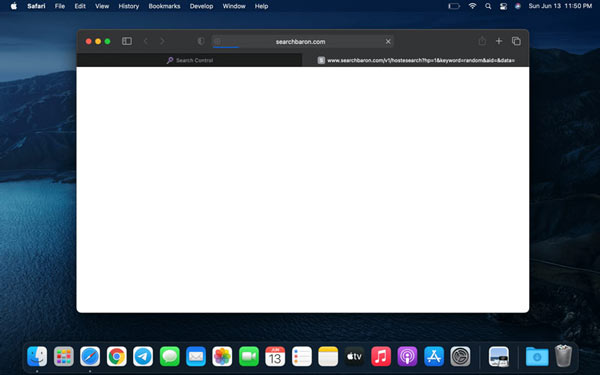The height and width of the screenshot is (375, 600).
Task: Open the Edit menu
Action: 80,6
